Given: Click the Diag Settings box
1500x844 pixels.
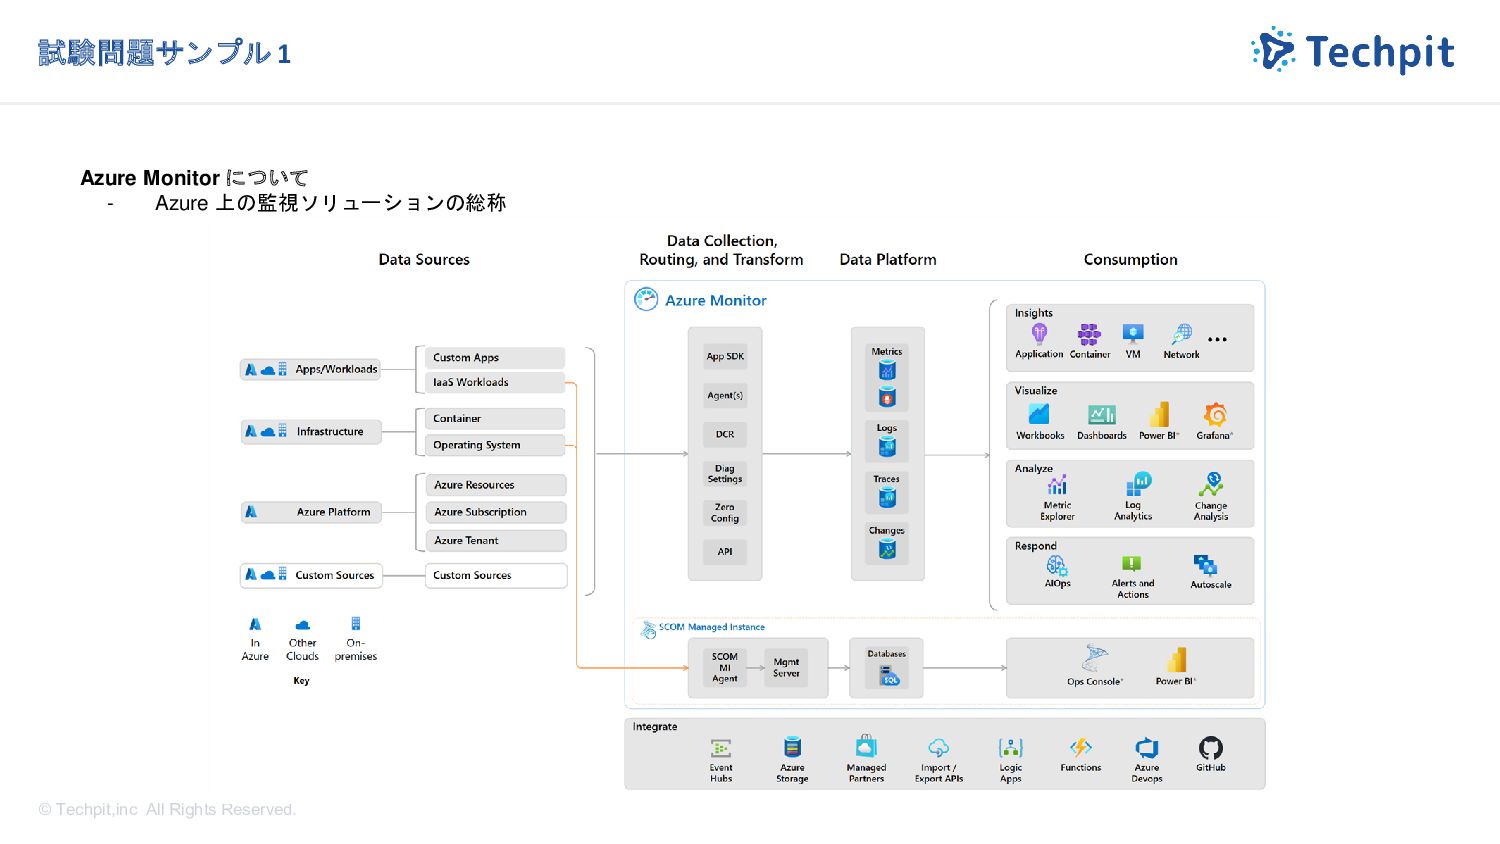Looking at the screenshot, I should pyautogui.click(x=725, y=473).
